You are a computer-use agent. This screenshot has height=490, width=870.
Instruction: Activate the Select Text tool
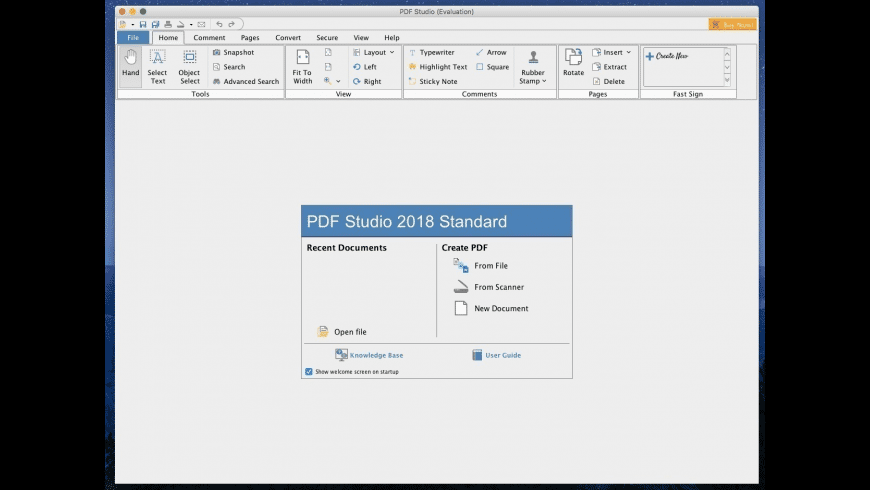pos(158,67)
